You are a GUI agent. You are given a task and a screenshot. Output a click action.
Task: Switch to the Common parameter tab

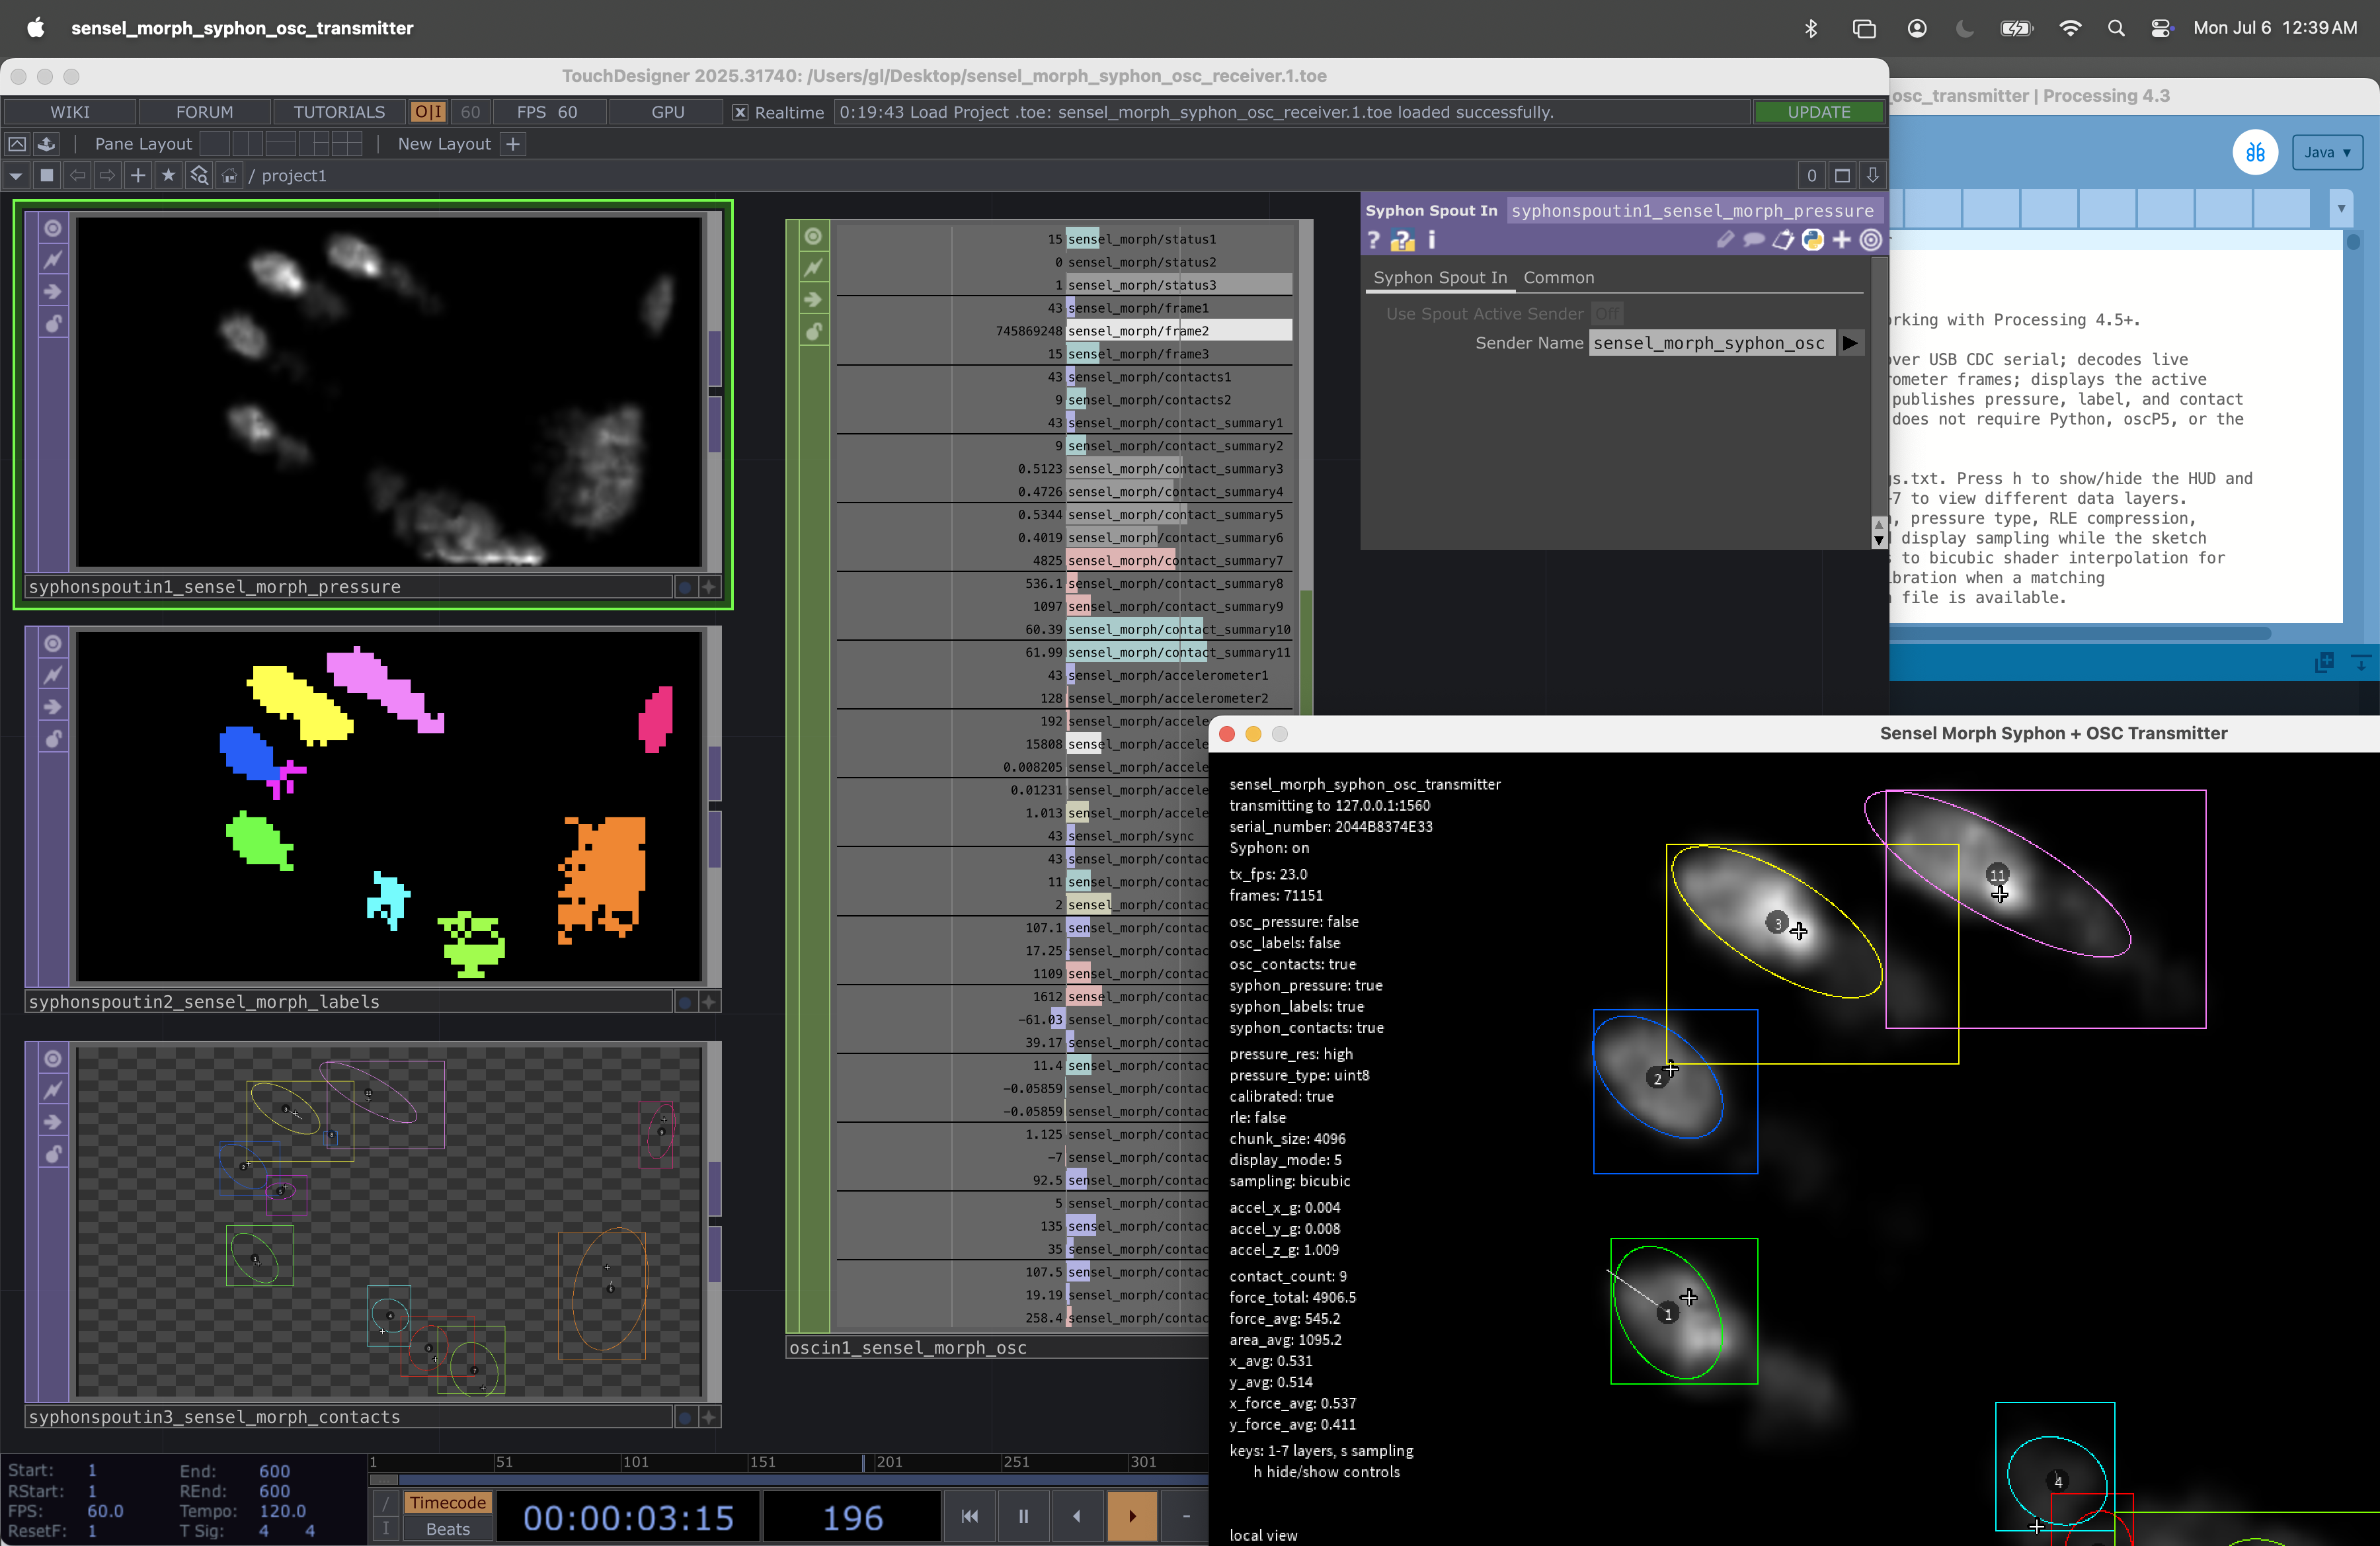pos(1558,278)
